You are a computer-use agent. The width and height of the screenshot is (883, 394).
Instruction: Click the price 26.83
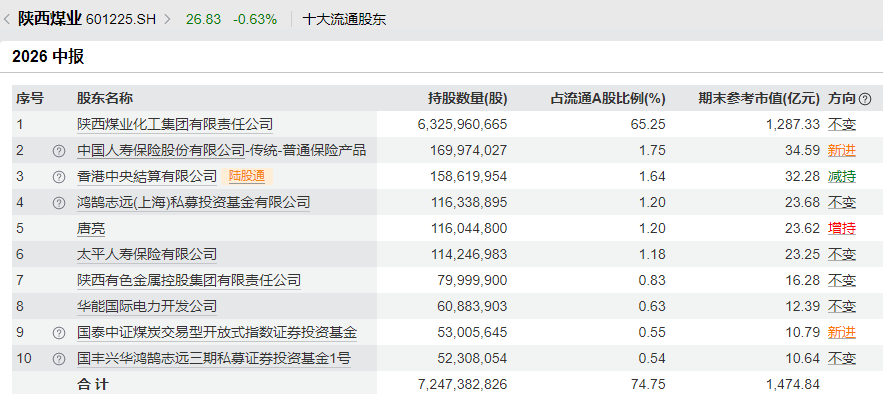point(203,20)
